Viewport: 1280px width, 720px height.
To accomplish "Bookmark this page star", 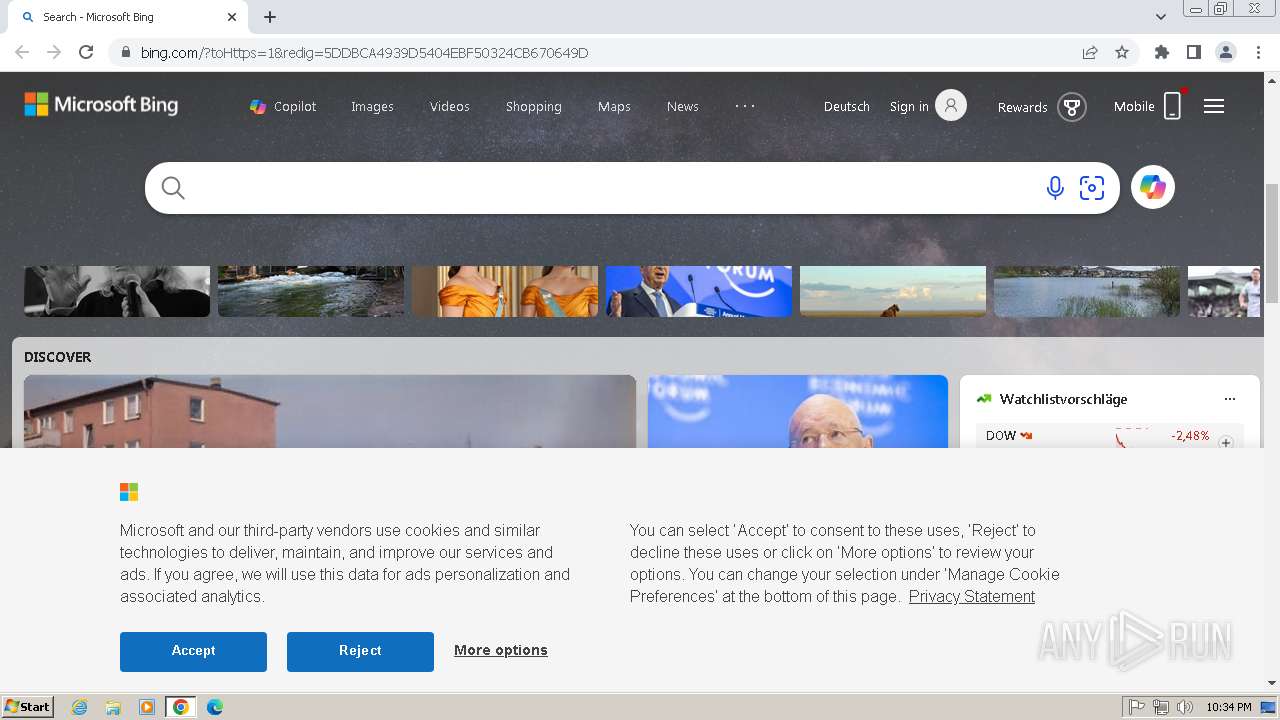I will click(1122, 52).
